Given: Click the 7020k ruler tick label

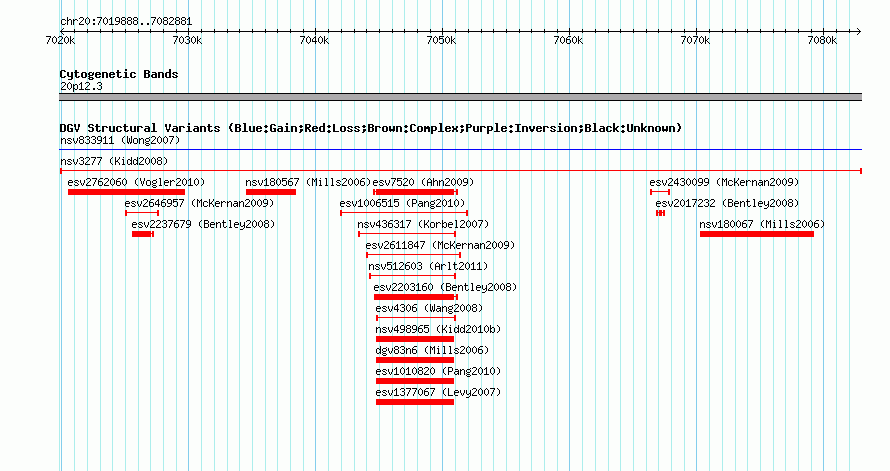Looking at the screenshot, I should pyautogui.click(x=60, y=40).
